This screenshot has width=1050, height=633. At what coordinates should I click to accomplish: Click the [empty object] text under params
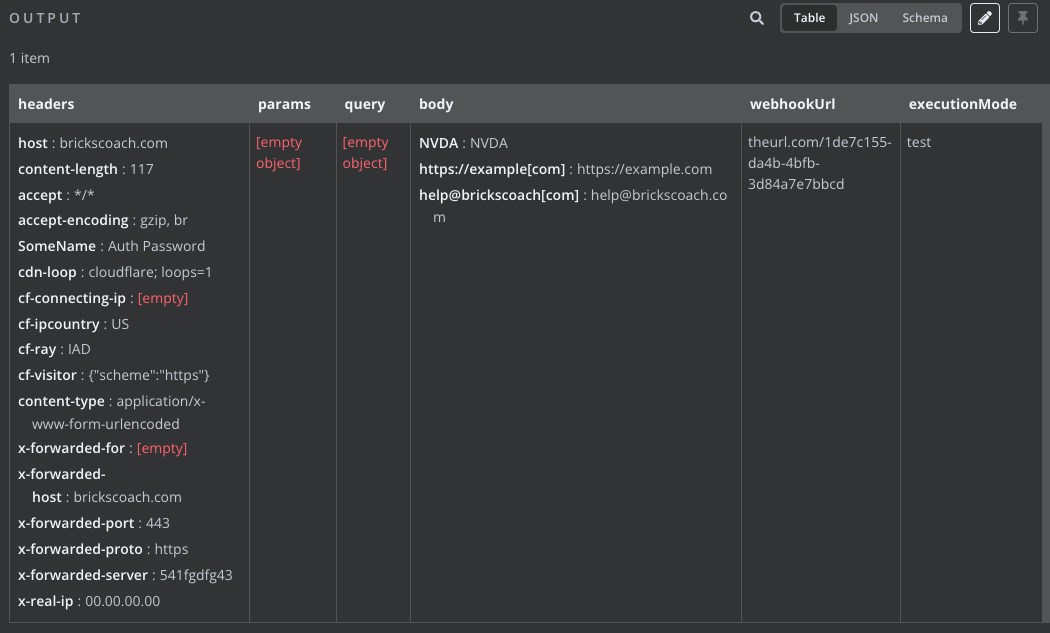pos(279,152)
